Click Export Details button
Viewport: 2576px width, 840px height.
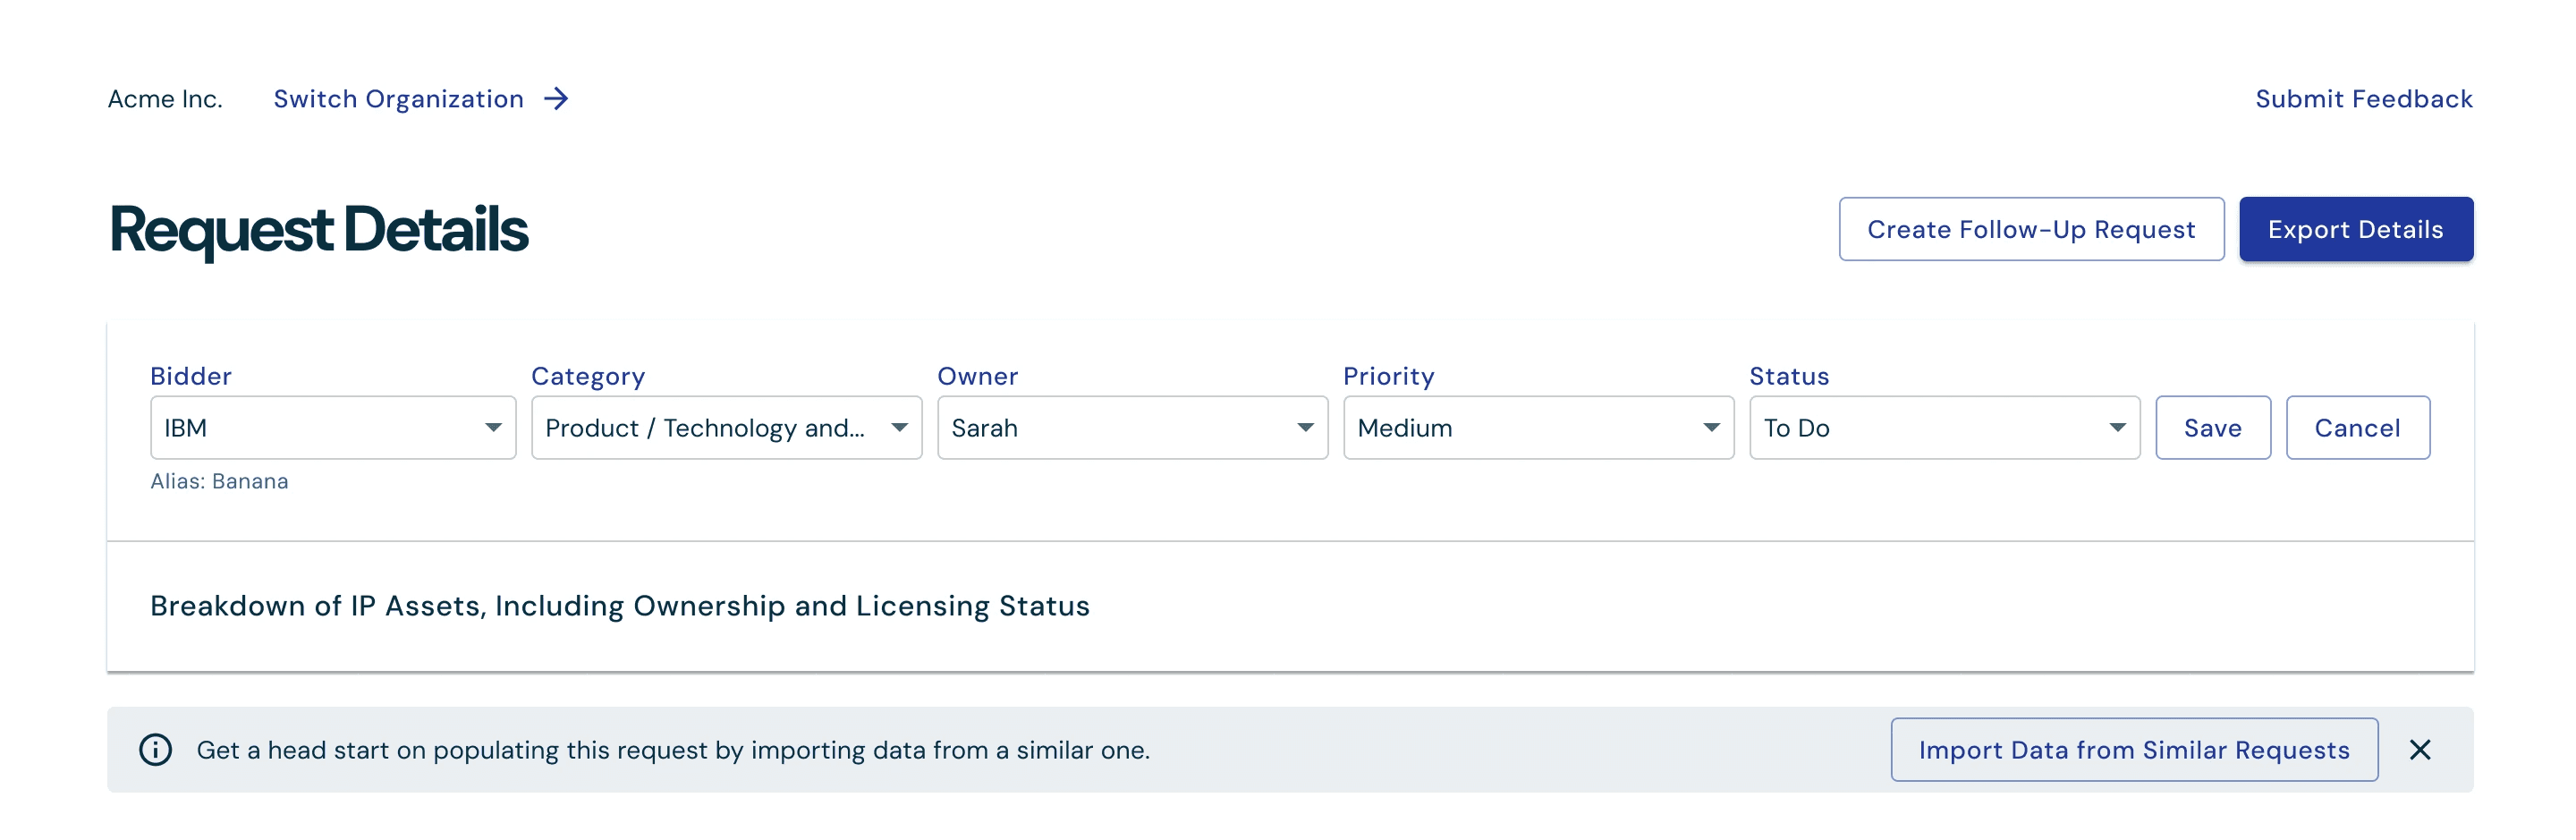2355,229
